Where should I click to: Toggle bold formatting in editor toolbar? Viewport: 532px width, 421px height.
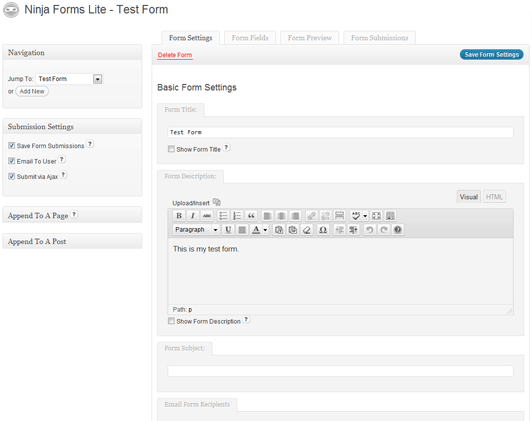tap(179, 216)
